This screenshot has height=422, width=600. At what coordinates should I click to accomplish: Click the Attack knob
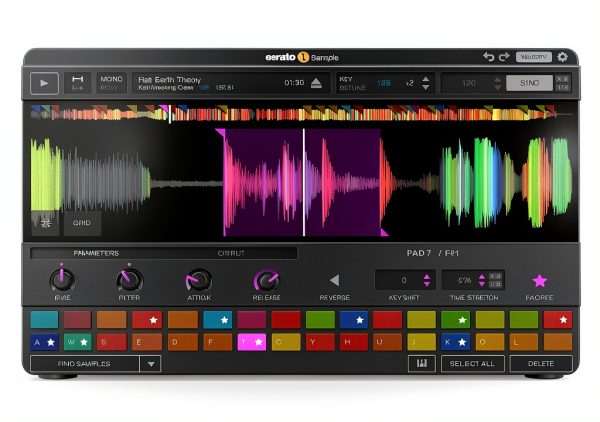click(199, 280)
